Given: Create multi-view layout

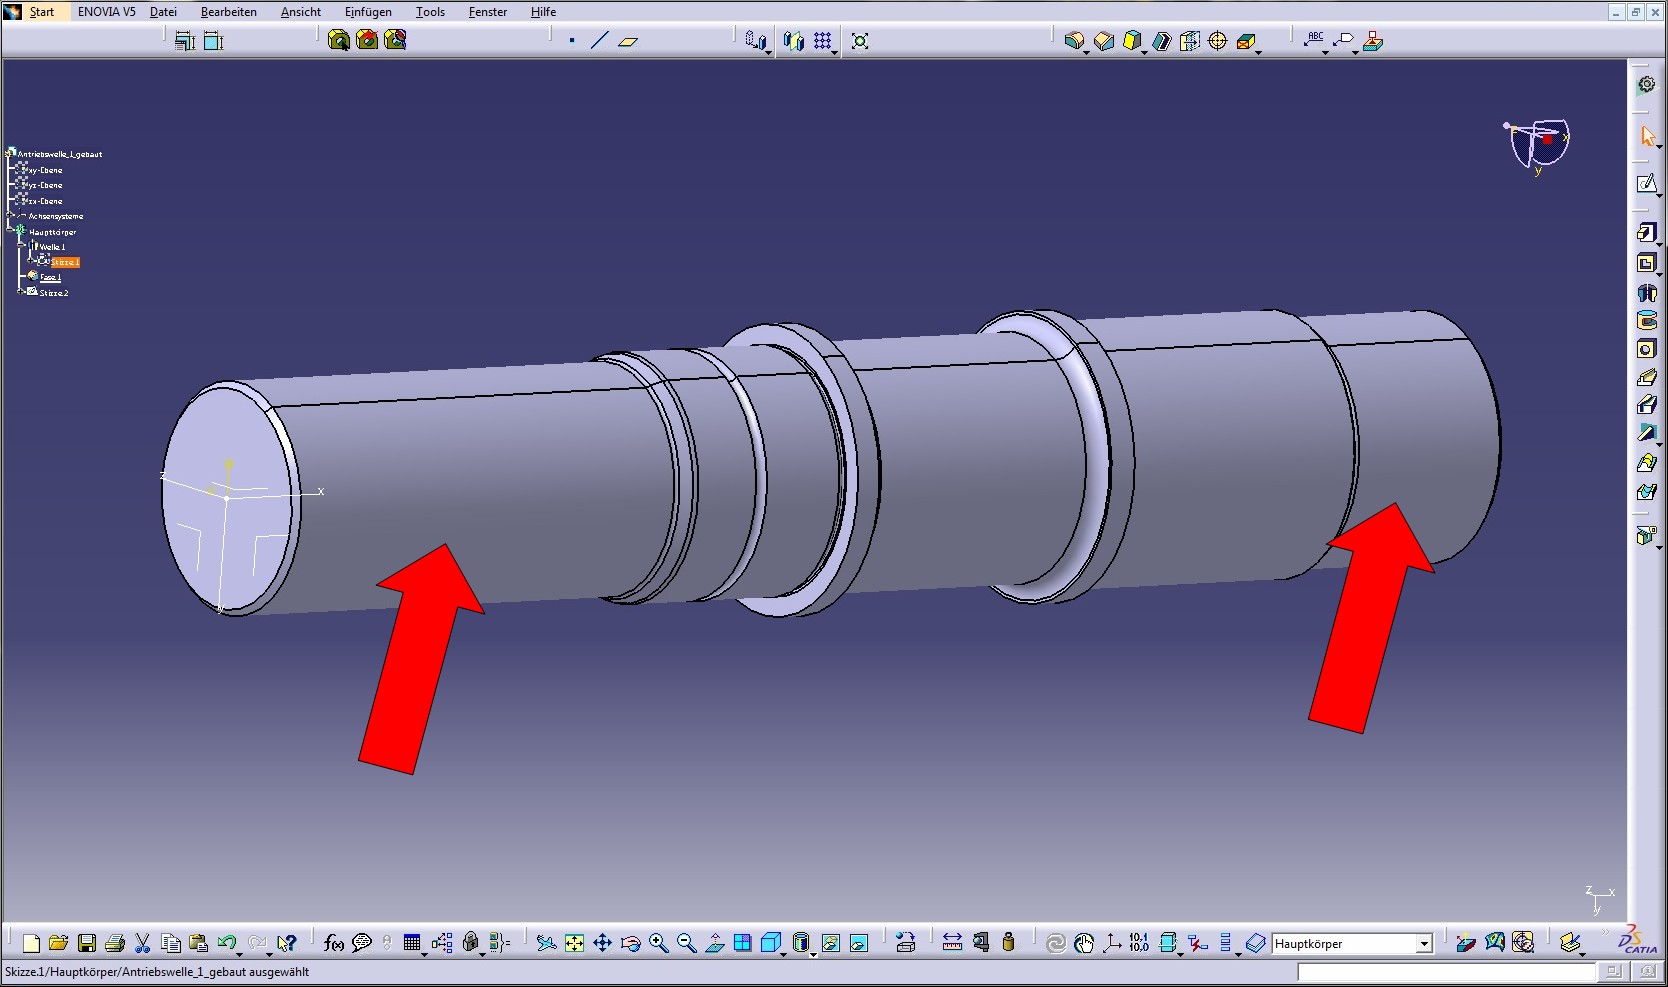Looking at the screenshot, I should (x=742, y=943).
